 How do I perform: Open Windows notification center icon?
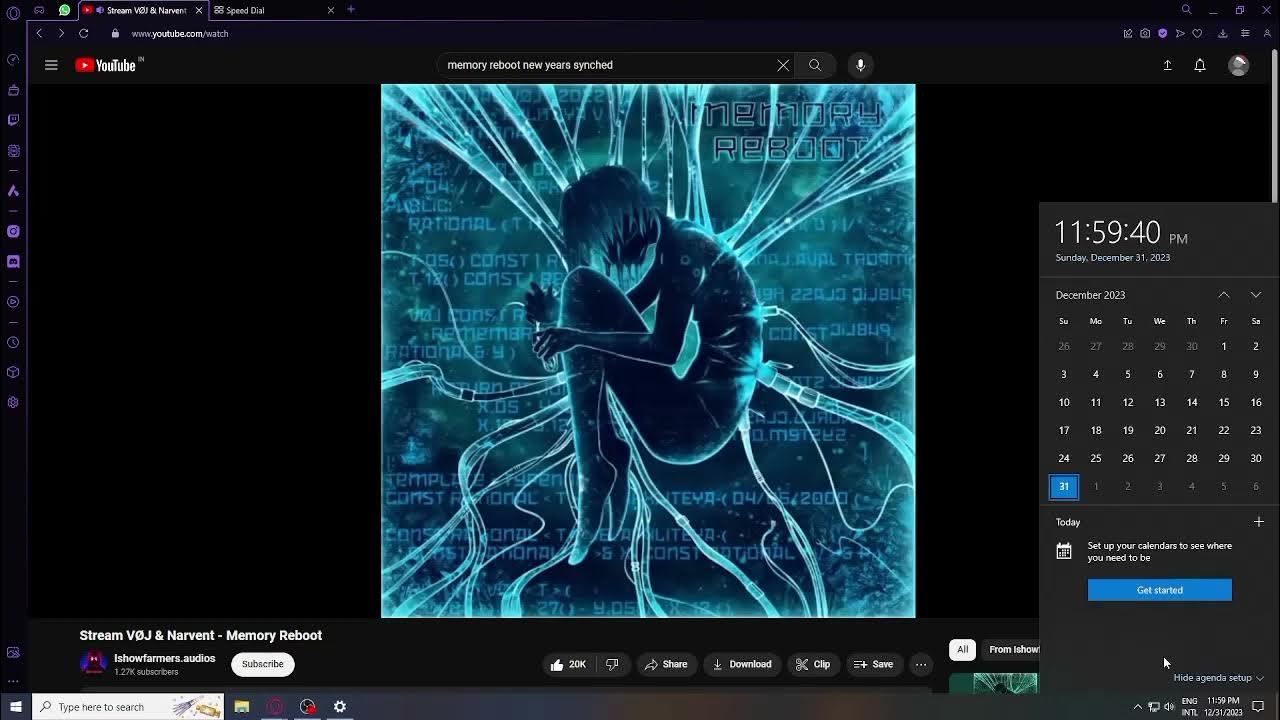(x=1258, y=707)
